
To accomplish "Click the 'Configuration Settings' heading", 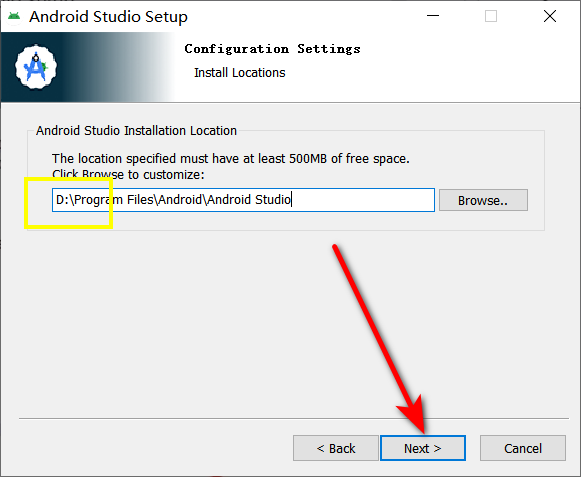I will click(272, 49).
